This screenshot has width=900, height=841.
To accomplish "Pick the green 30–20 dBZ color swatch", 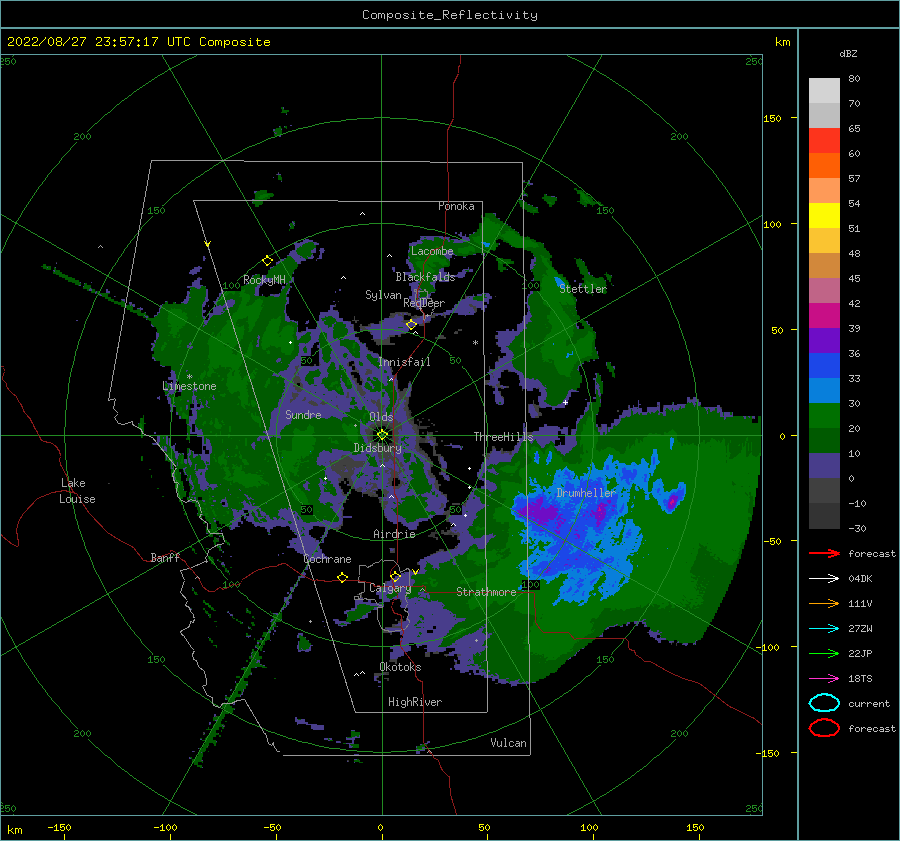I will point(824,416).
